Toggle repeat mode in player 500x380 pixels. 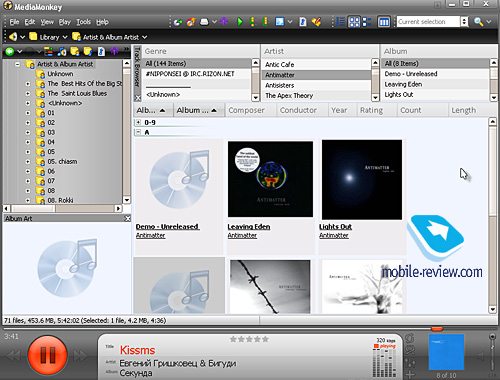click(410, 338)
